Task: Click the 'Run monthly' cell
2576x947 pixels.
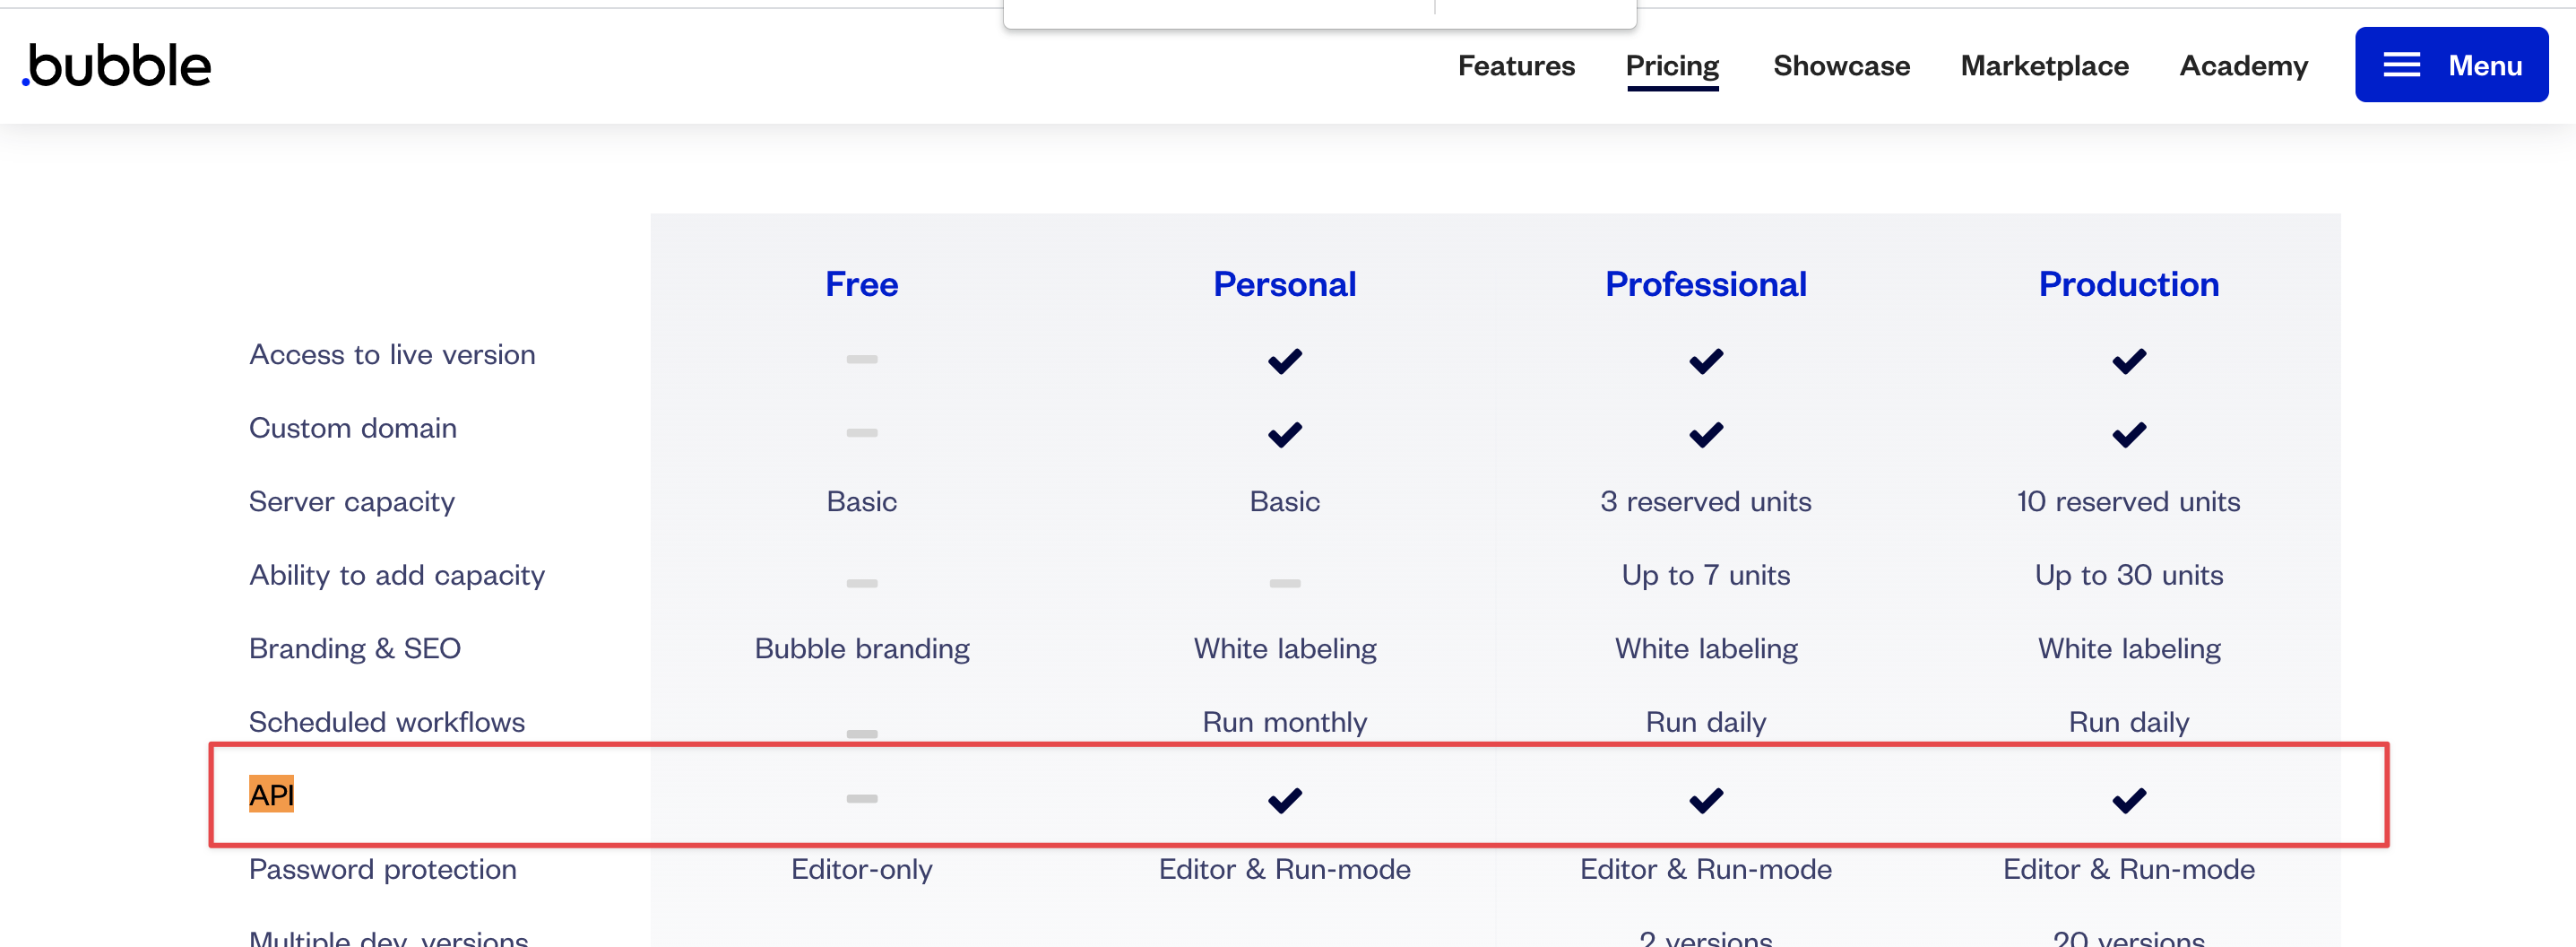Action: coord(1284,722)
